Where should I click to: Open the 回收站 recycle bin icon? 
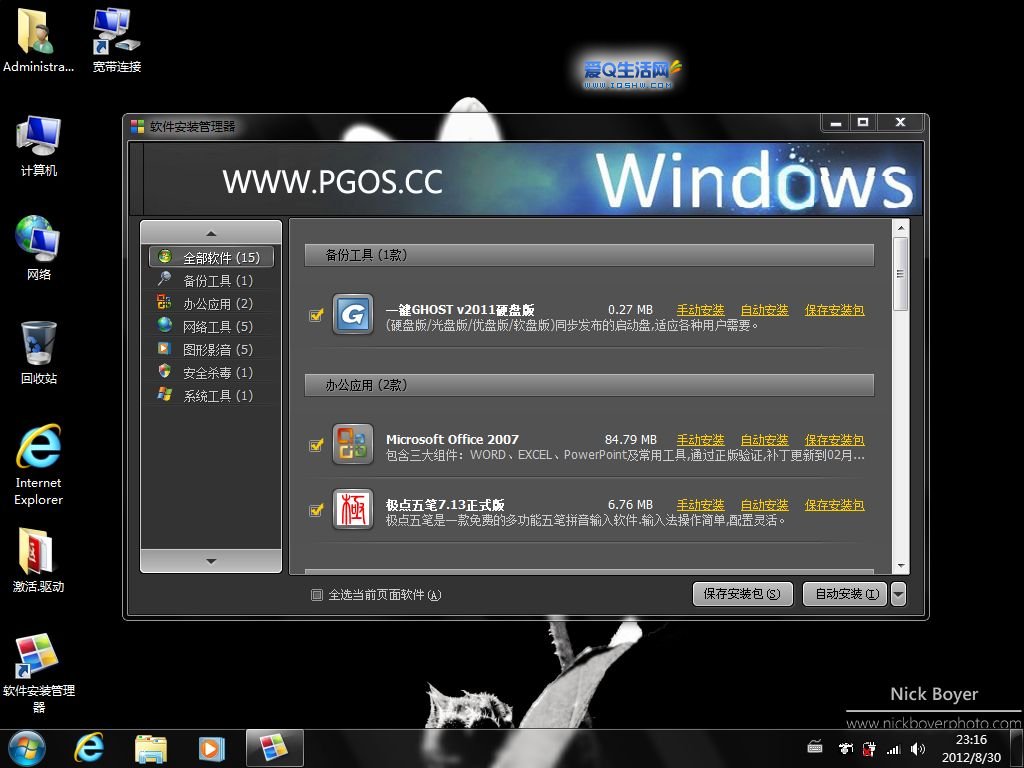[39, 353]
